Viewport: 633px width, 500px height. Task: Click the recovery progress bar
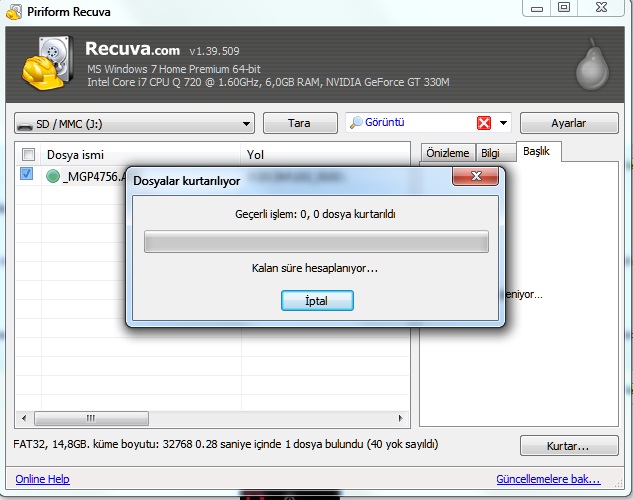point(316,241)
